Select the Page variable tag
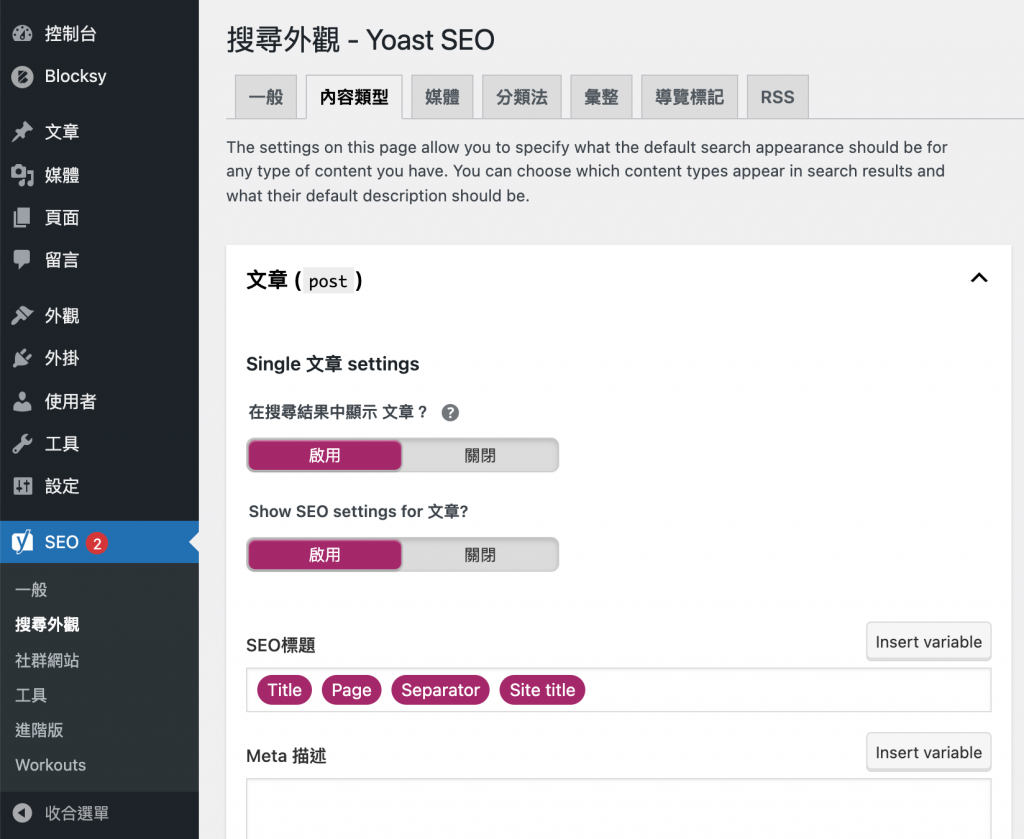 coord(351,690)
